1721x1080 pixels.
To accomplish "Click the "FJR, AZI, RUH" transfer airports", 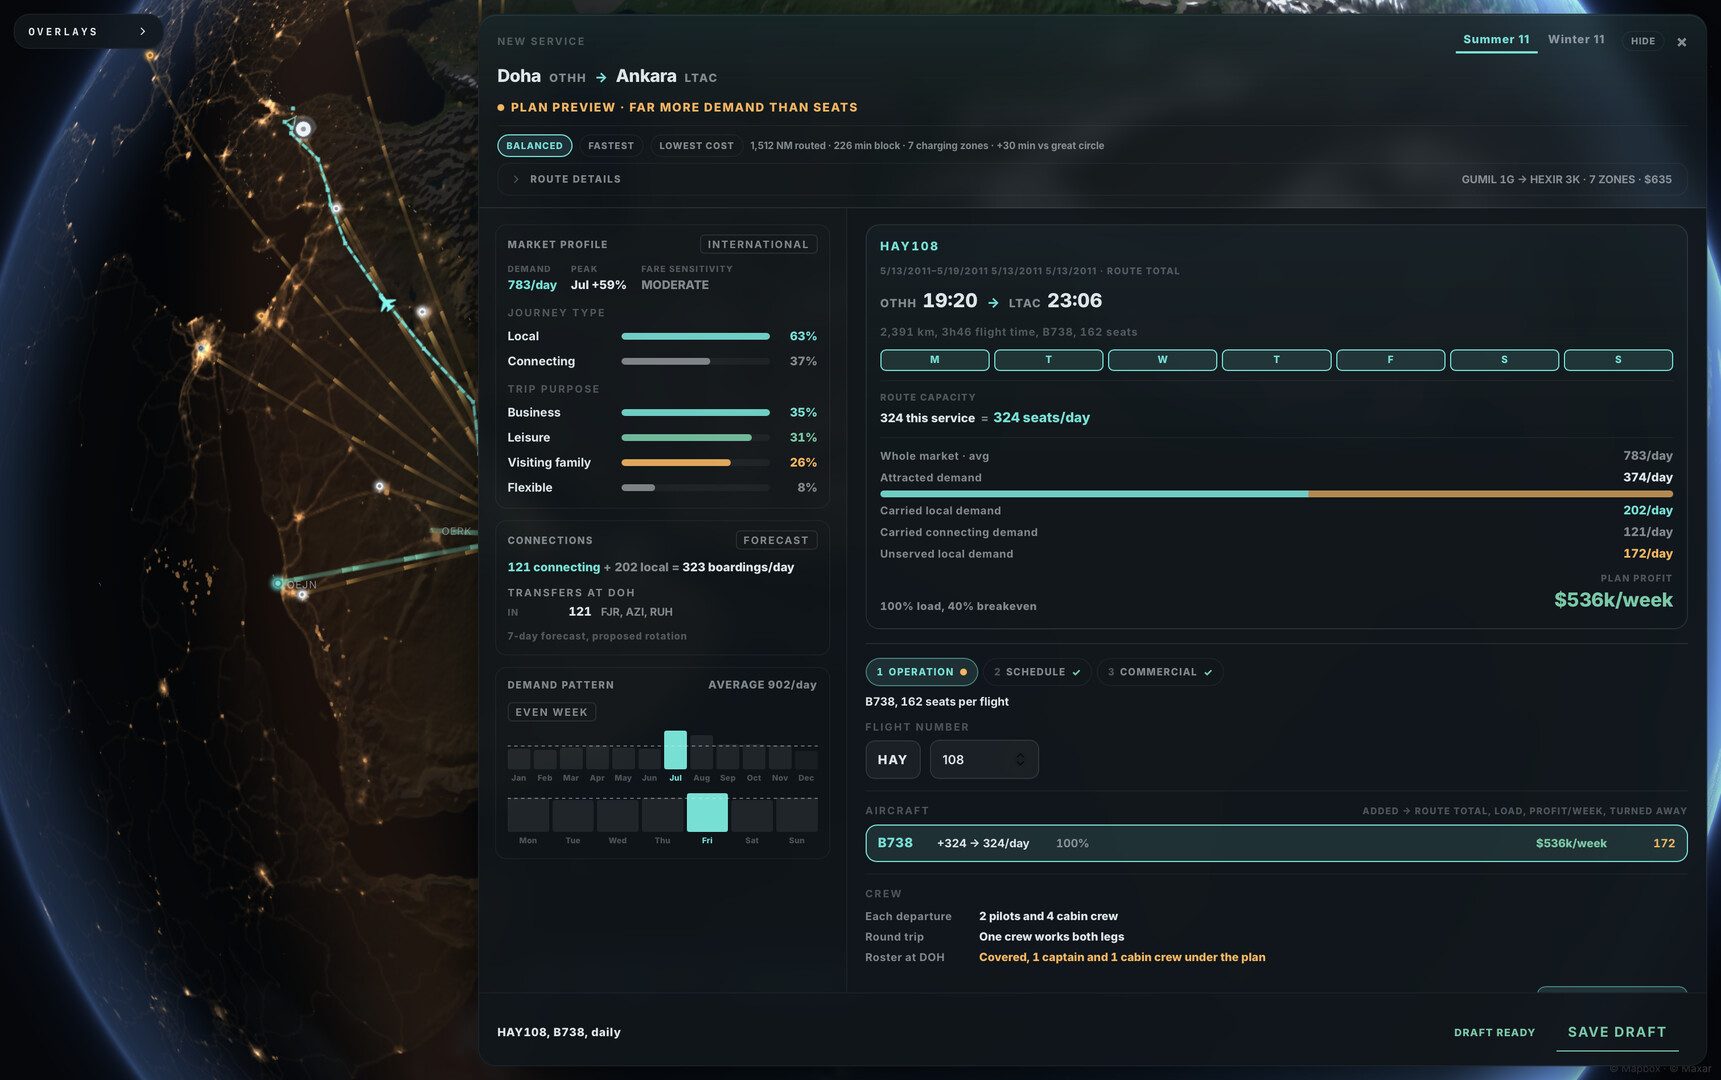I will pyautogui.click(x=637, y=612).
